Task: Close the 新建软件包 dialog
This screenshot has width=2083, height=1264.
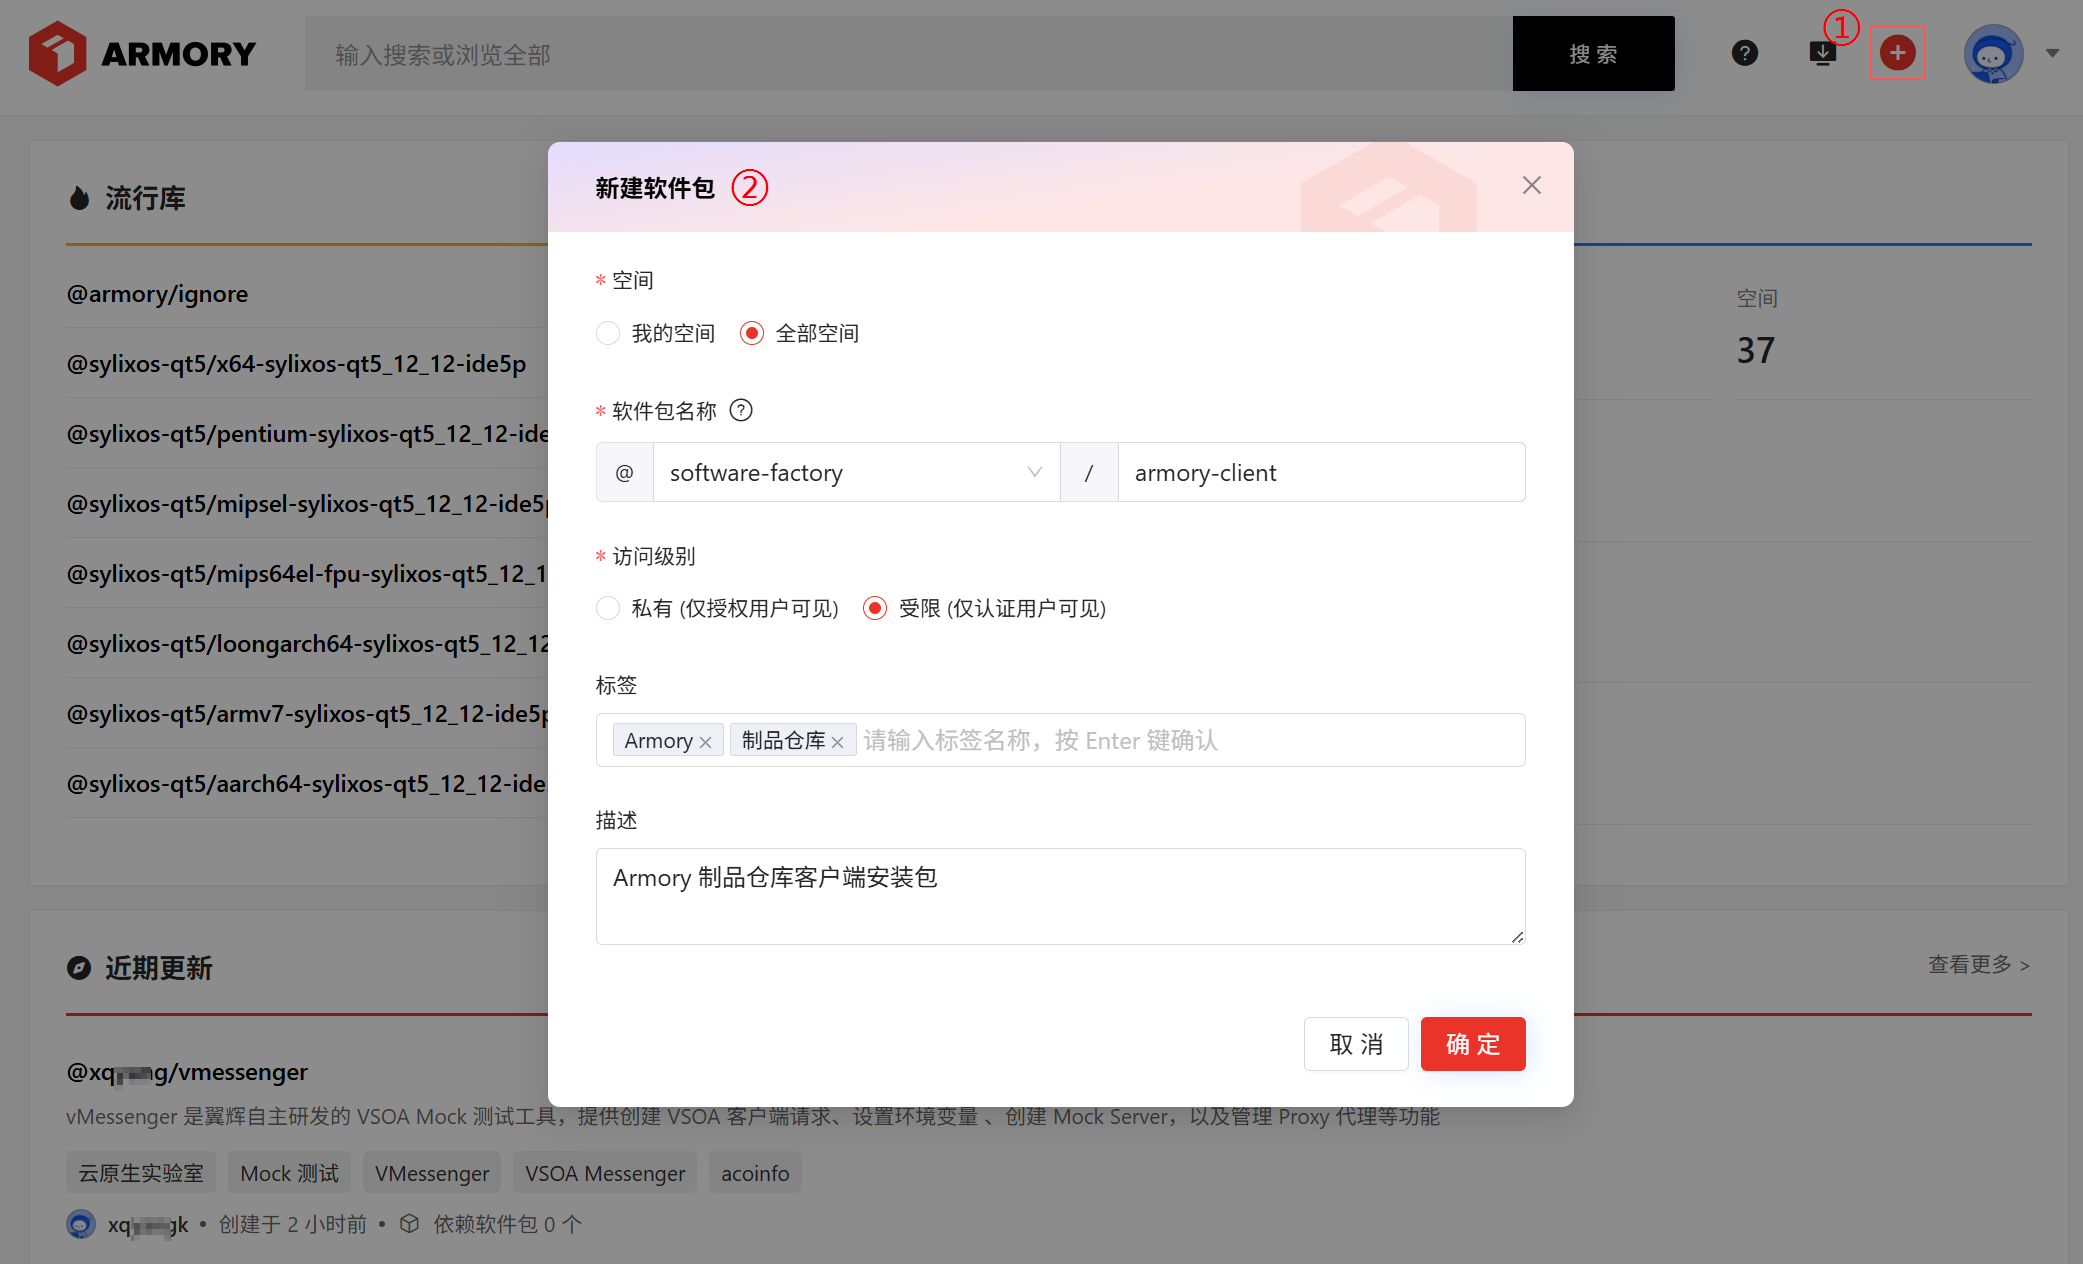Action: pos(1531,185)
